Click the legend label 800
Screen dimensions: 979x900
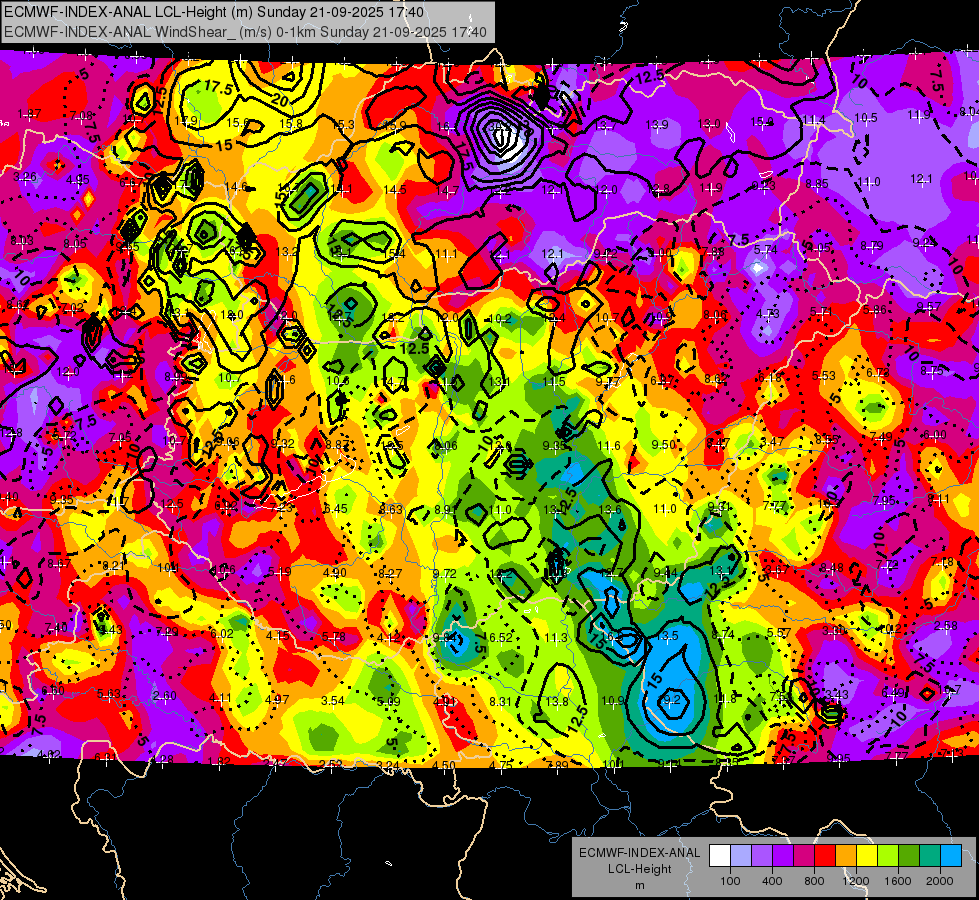814,881
